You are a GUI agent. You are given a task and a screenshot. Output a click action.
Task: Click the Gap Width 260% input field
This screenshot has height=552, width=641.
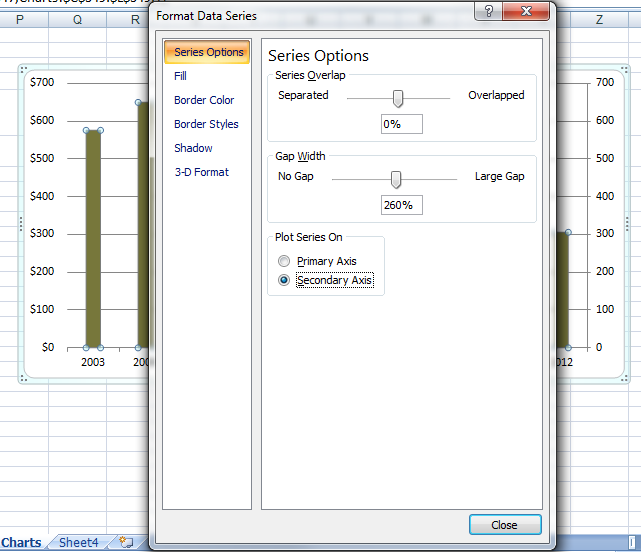tap(402, 205)
